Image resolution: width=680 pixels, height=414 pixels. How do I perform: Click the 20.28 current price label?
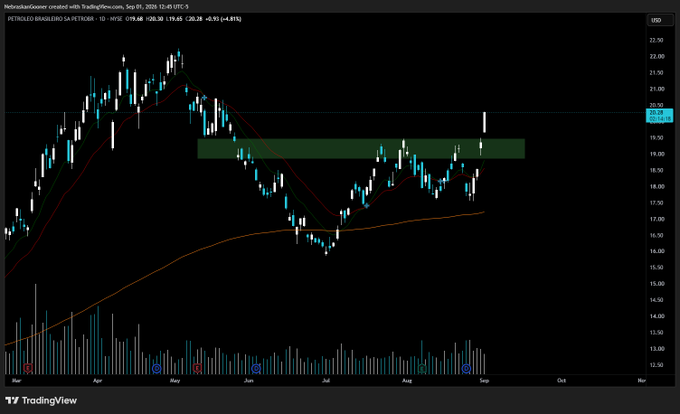point(659,115)
